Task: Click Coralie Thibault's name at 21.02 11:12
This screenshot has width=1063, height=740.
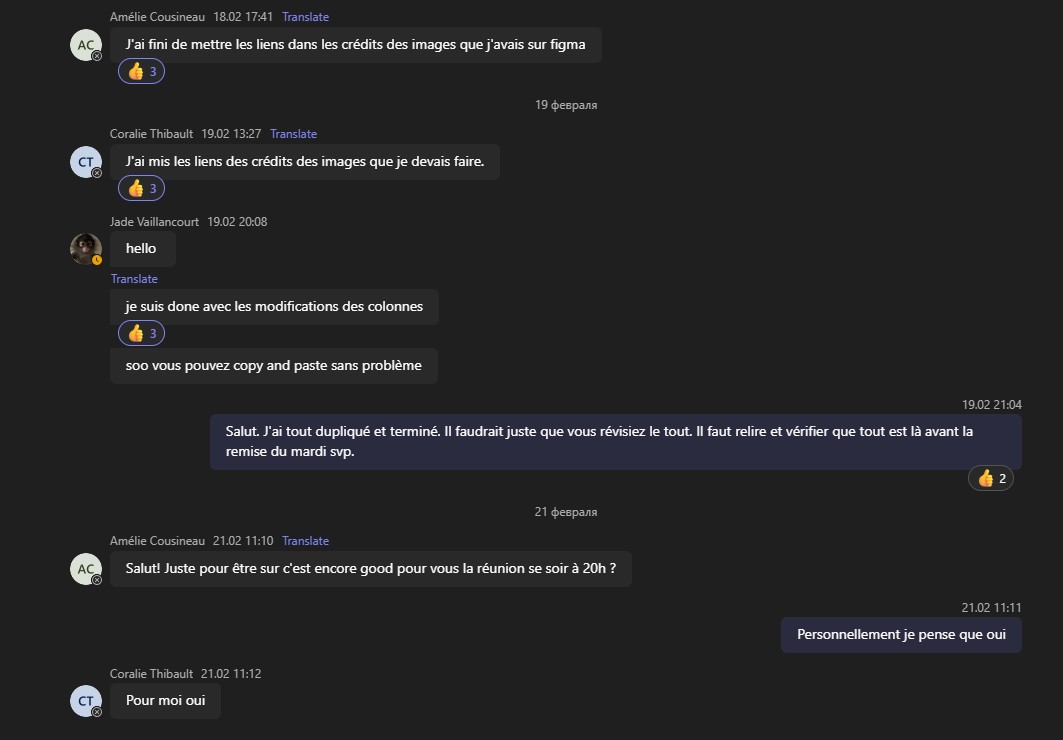Action: 151,674
